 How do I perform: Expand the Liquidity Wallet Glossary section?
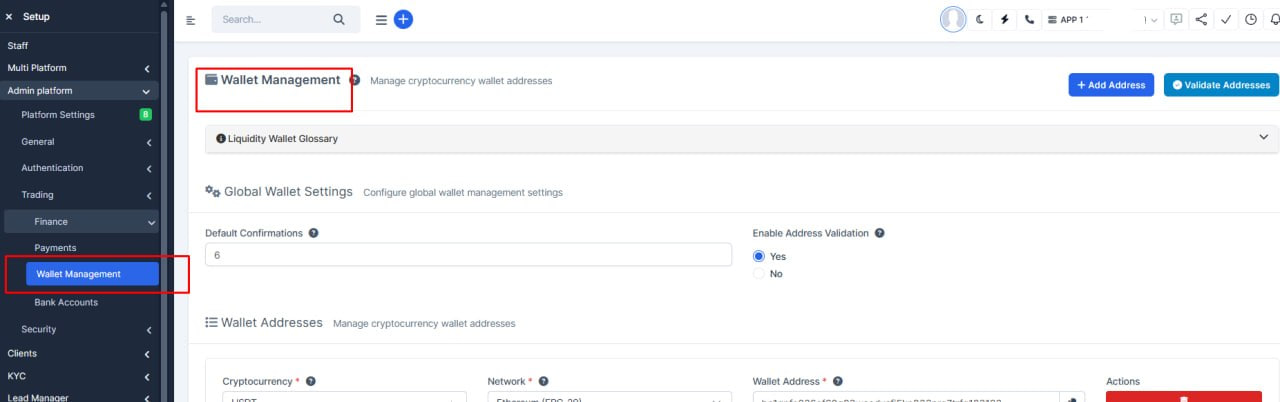(741, 138)
